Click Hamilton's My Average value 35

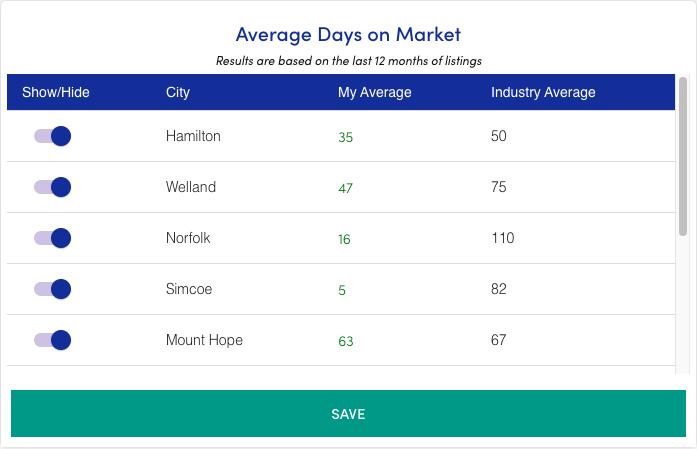point(345,137)
